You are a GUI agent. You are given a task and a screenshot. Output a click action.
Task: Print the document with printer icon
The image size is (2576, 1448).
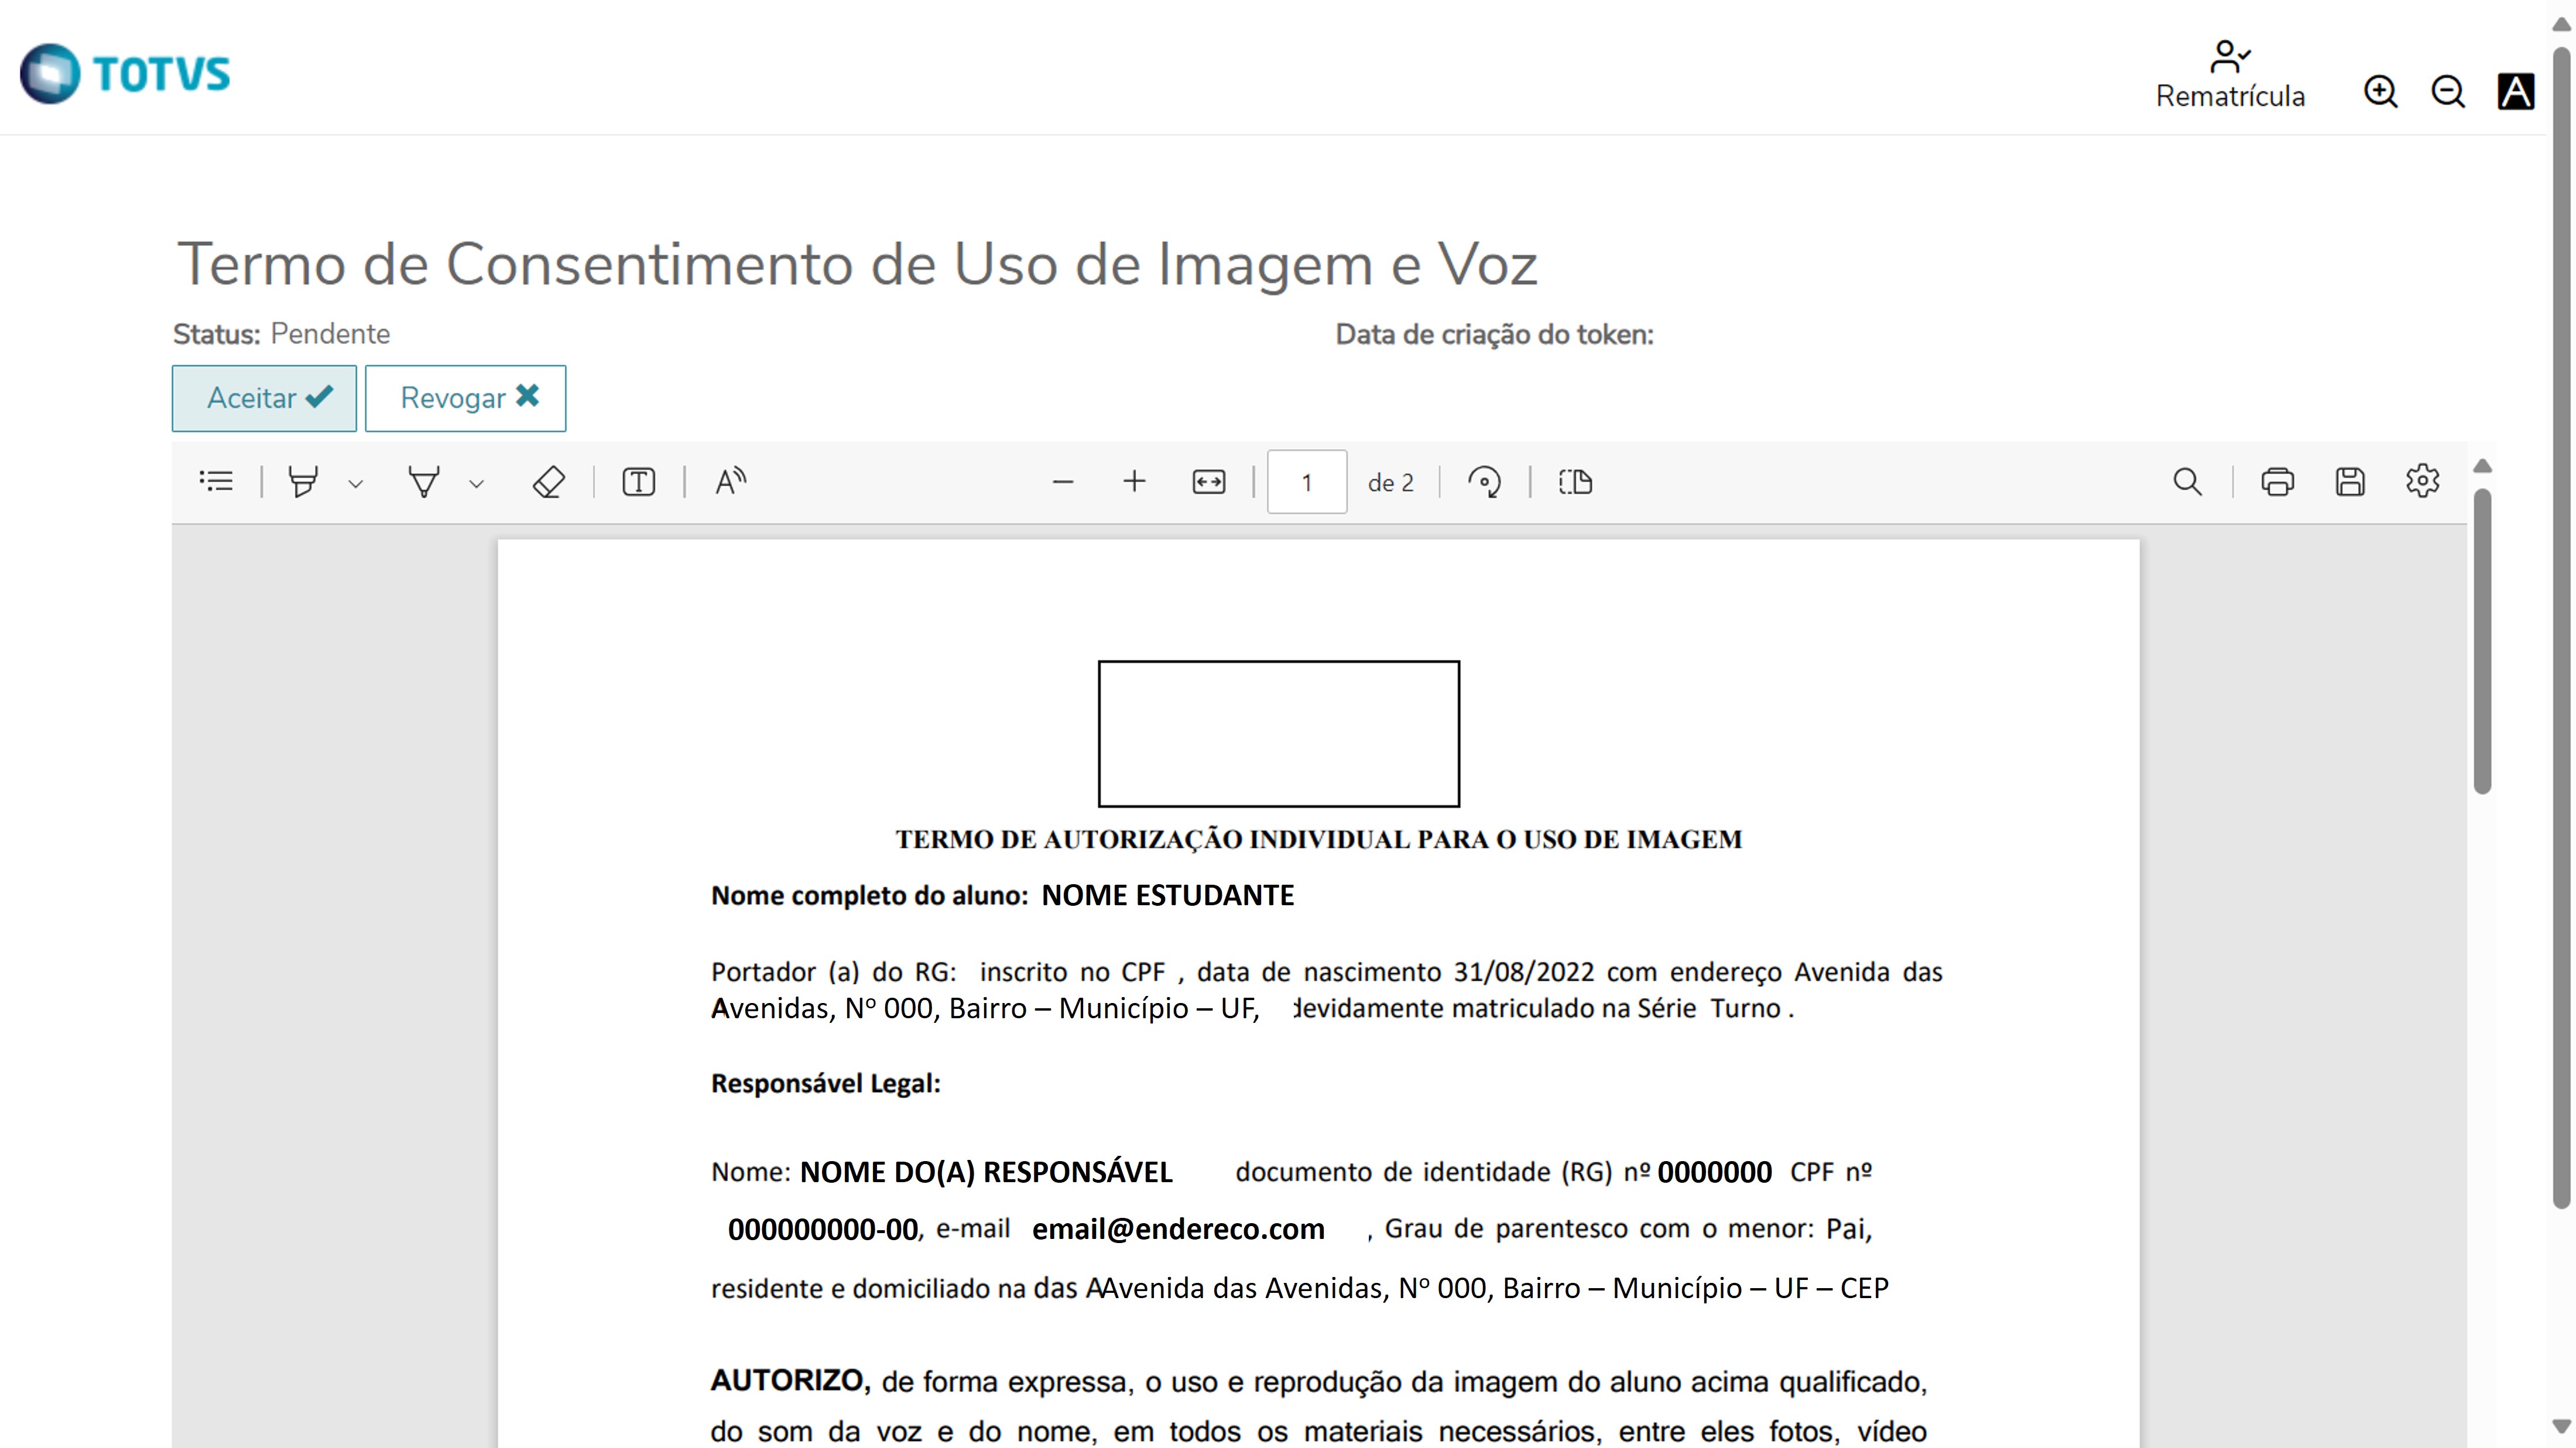tap(2277, 482)
